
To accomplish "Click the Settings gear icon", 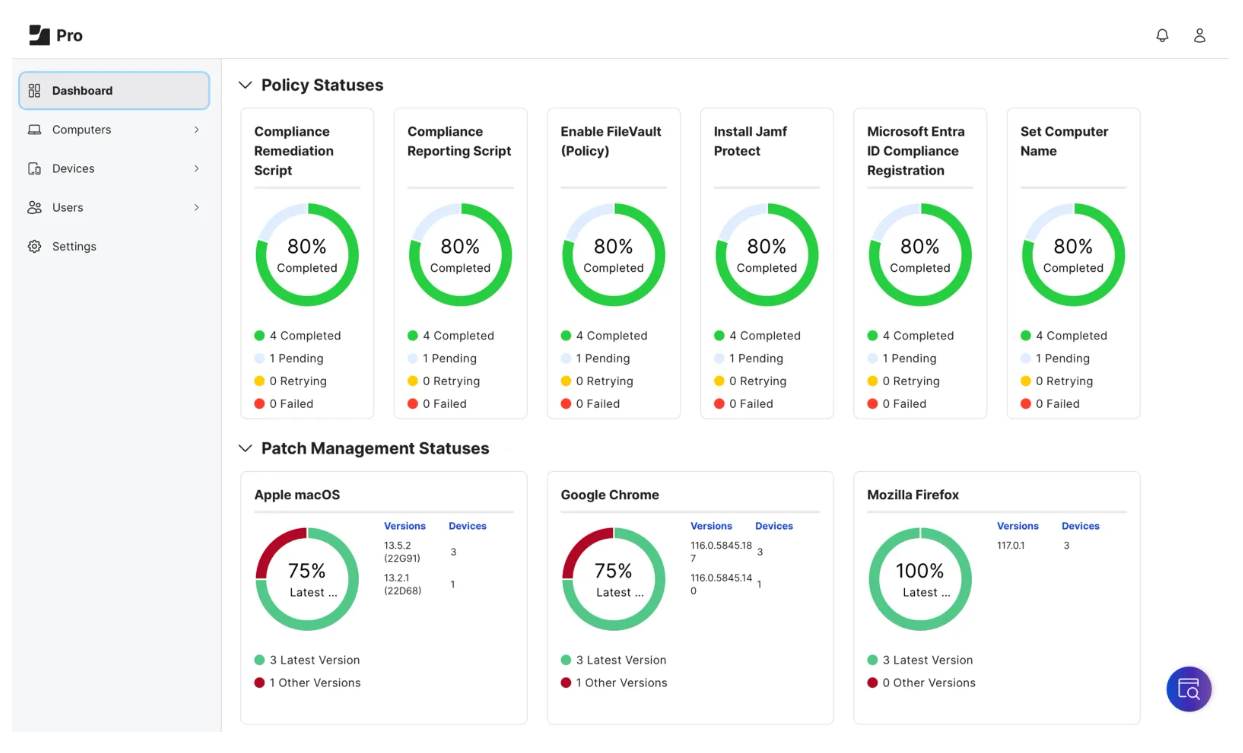I will click(x=34, y=246).
